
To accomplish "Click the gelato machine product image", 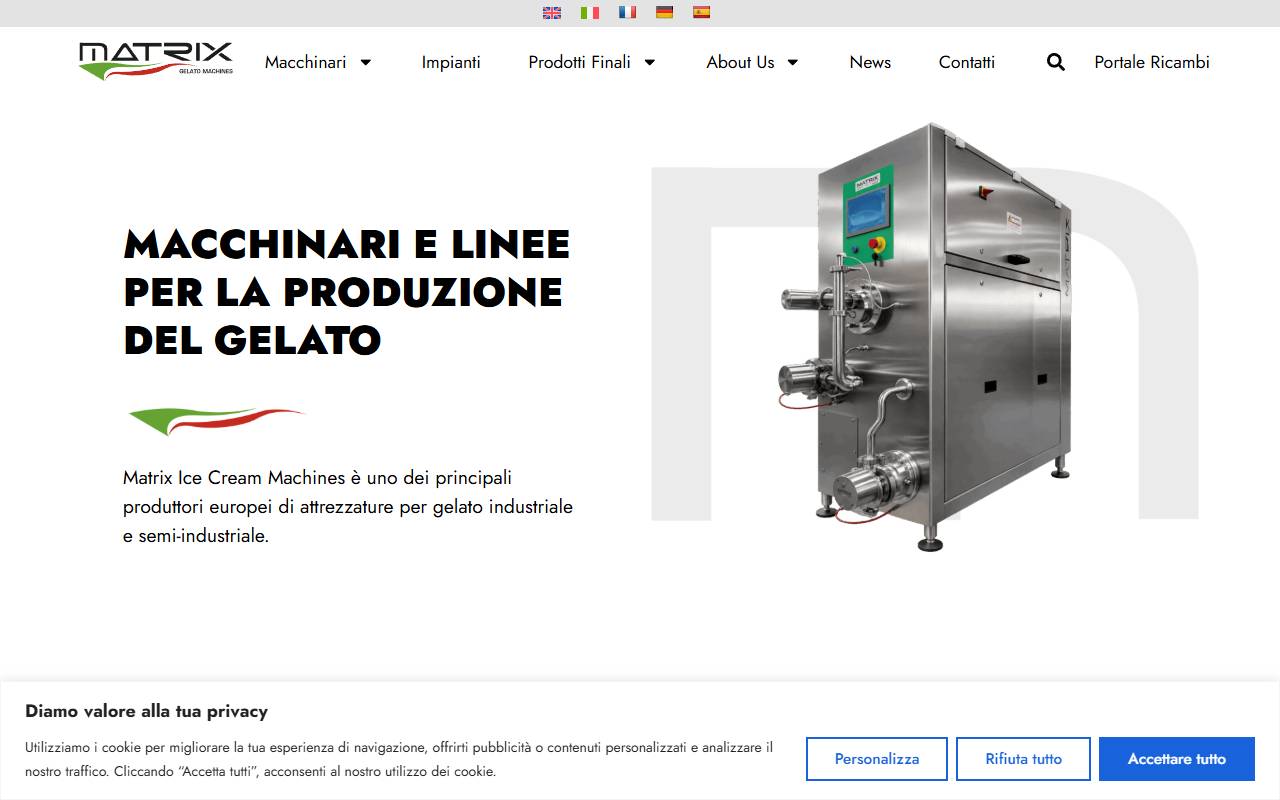I will click(925, 337).
